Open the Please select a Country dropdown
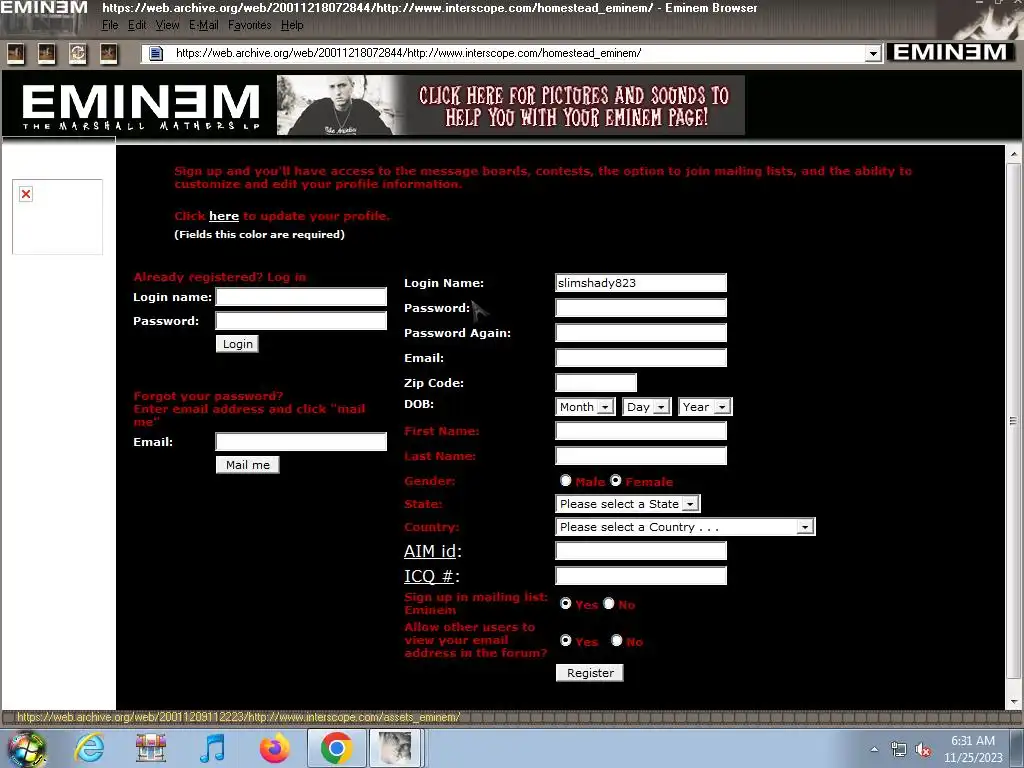 point(685,526)
